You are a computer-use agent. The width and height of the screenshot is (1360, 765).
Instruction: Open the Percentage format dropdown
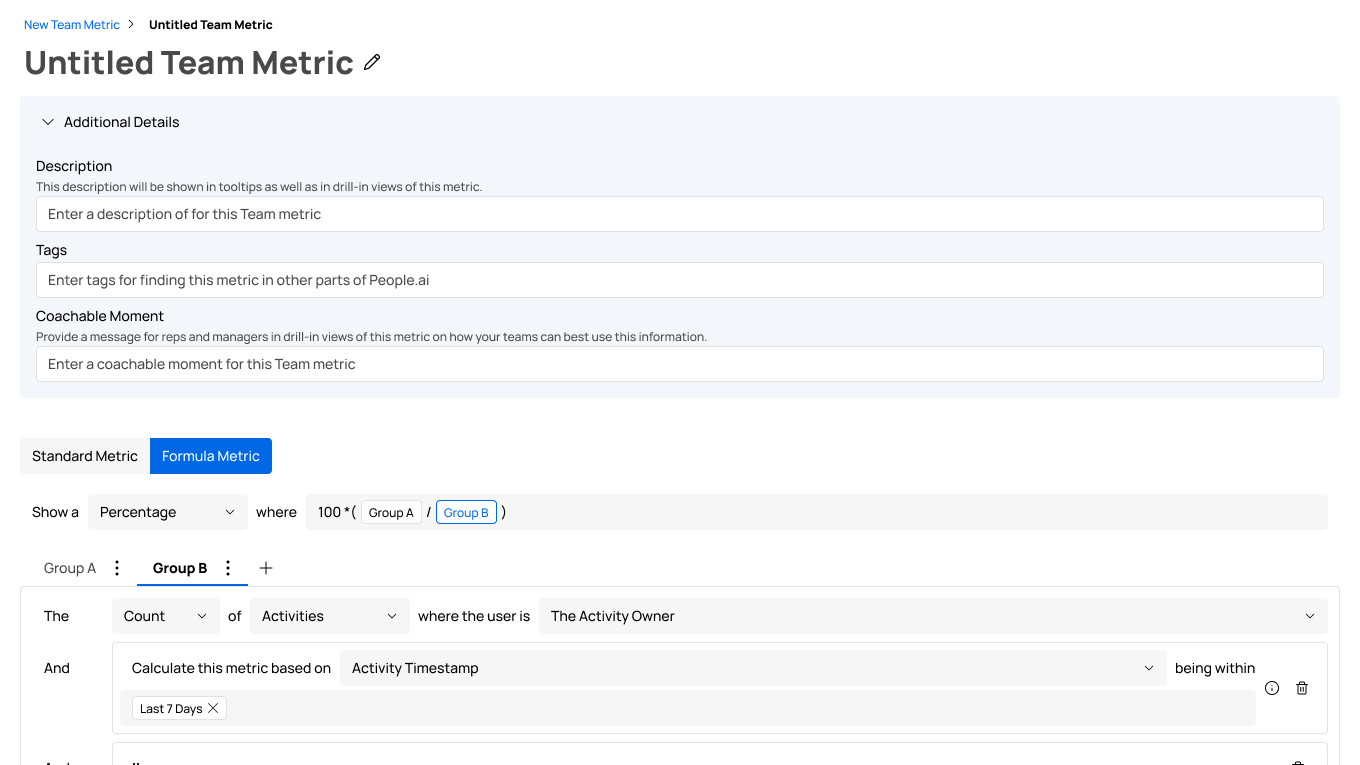coord(167,512)
